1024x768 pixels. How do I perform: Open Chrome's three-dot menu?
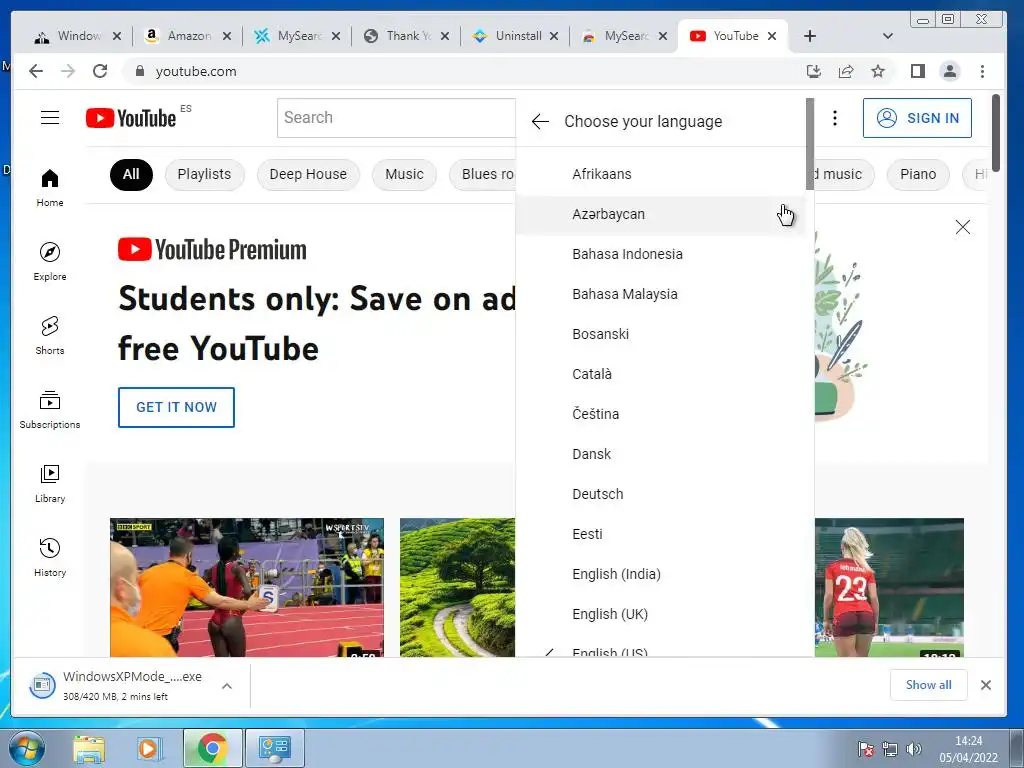coord(982,71)
